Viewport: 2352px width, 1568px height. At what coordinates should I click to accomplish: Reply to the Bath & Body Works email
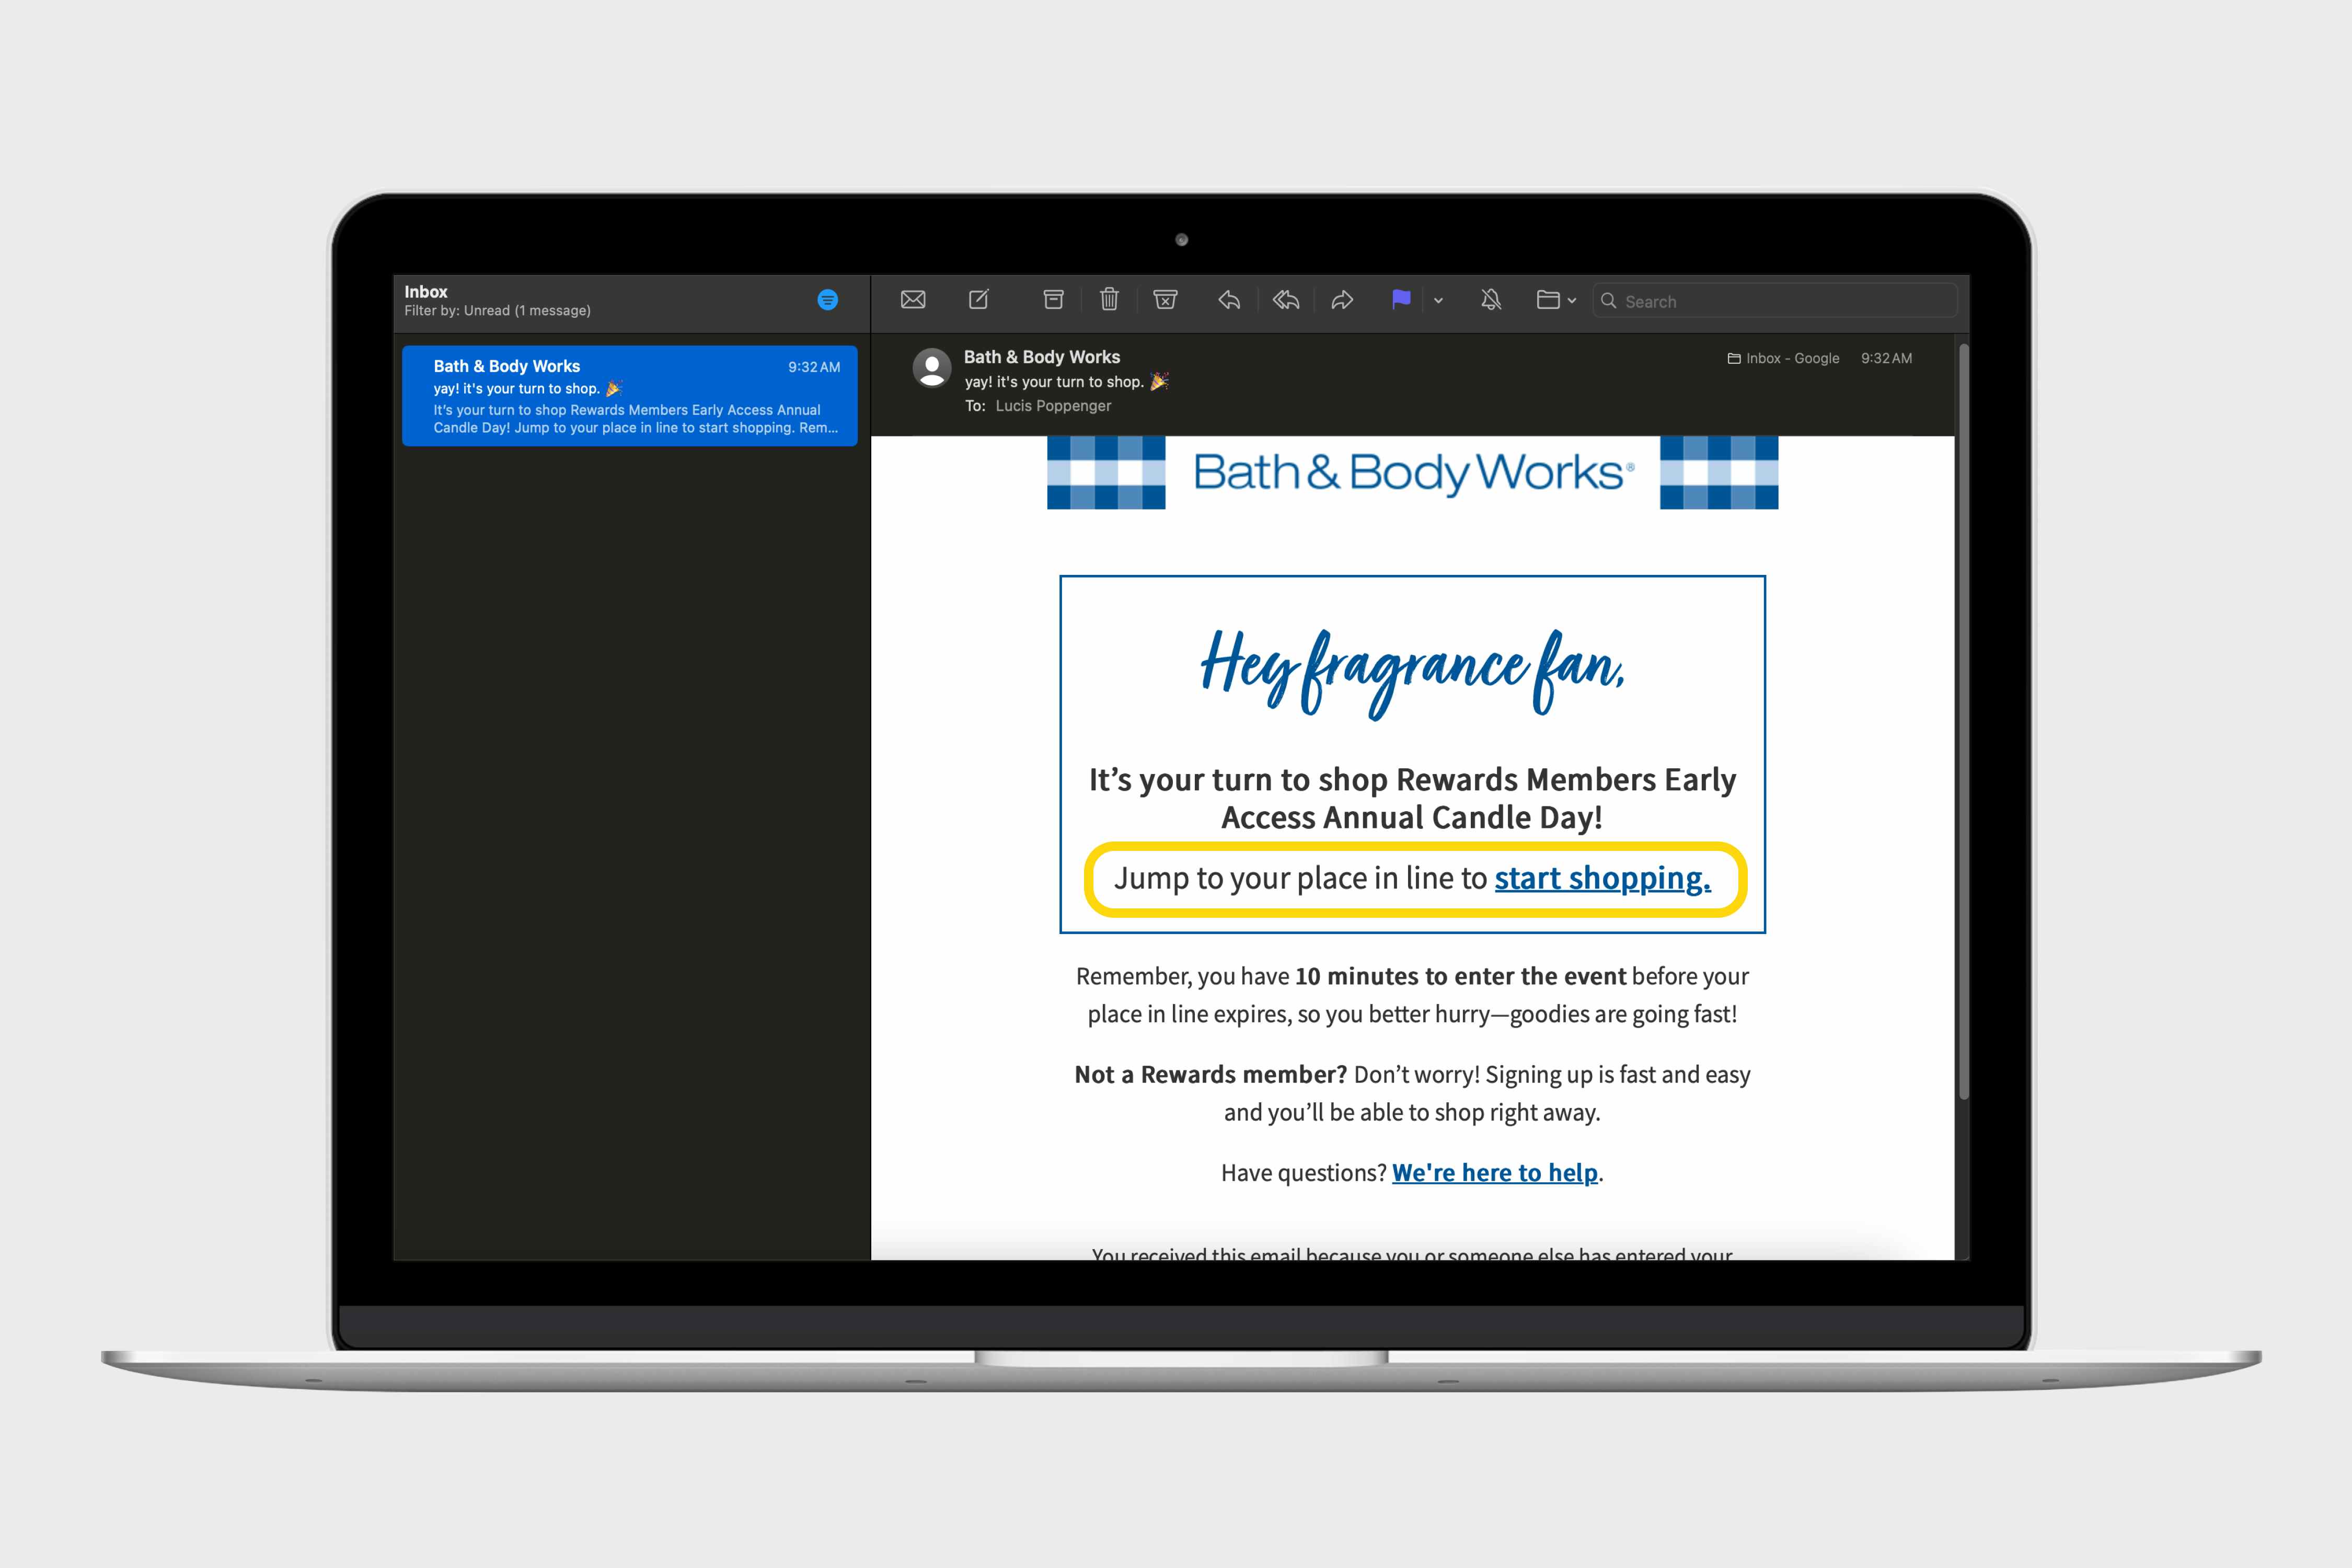tap(1229, 300)
